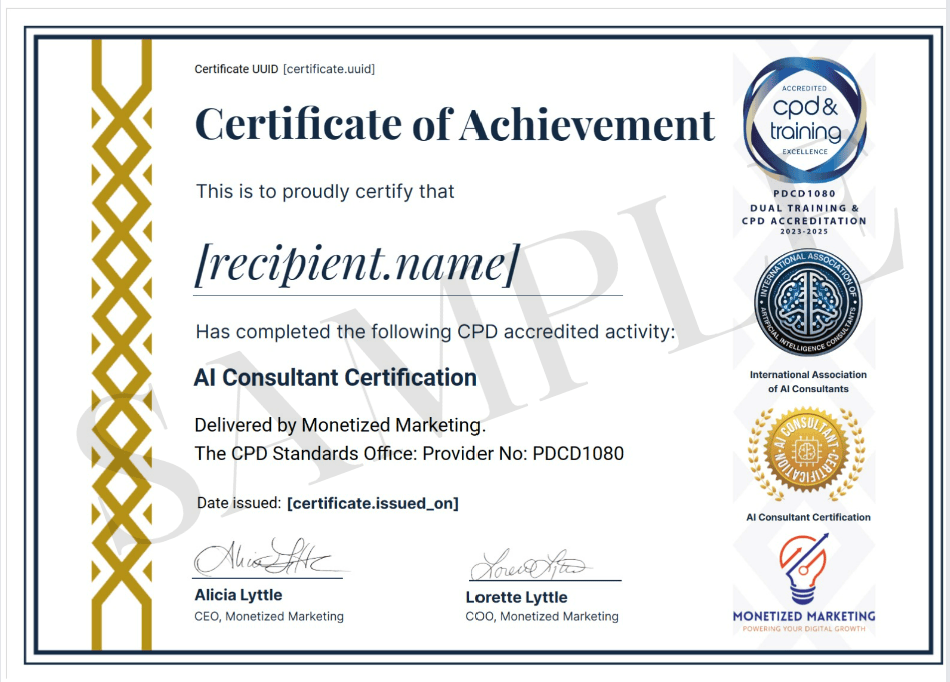
Task: Click 'CEO, Monetized Marketing' title
Action: 269,617
